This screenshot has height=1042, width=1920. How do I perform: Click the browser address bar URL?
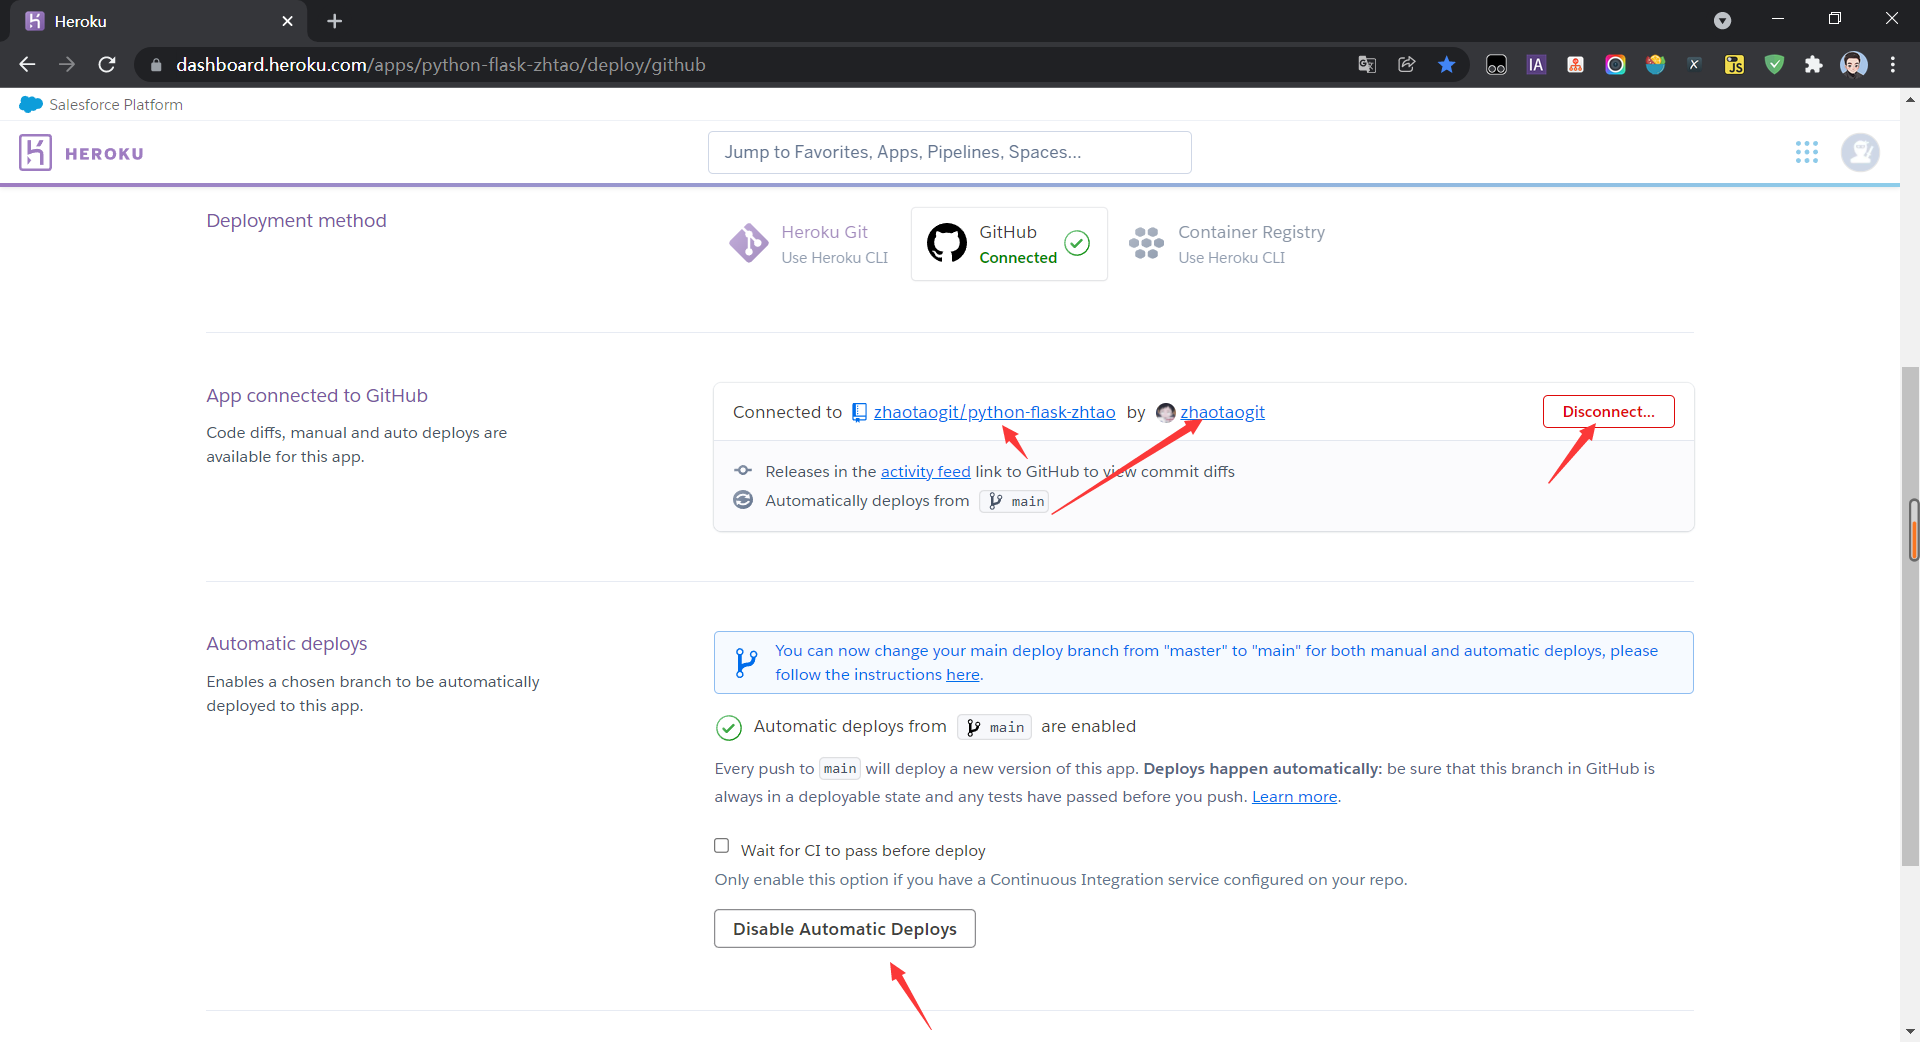click(440, 65)
